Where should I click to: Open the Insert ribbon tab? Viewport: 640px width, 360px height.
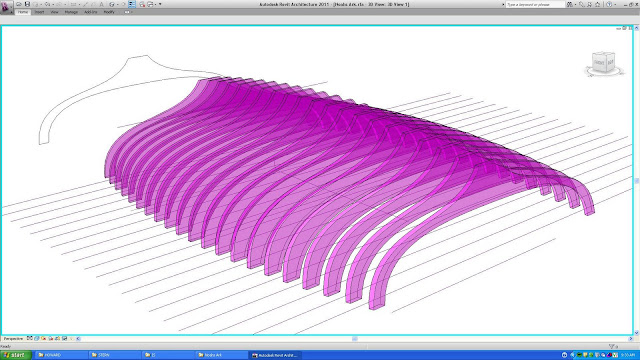point(39,12)
